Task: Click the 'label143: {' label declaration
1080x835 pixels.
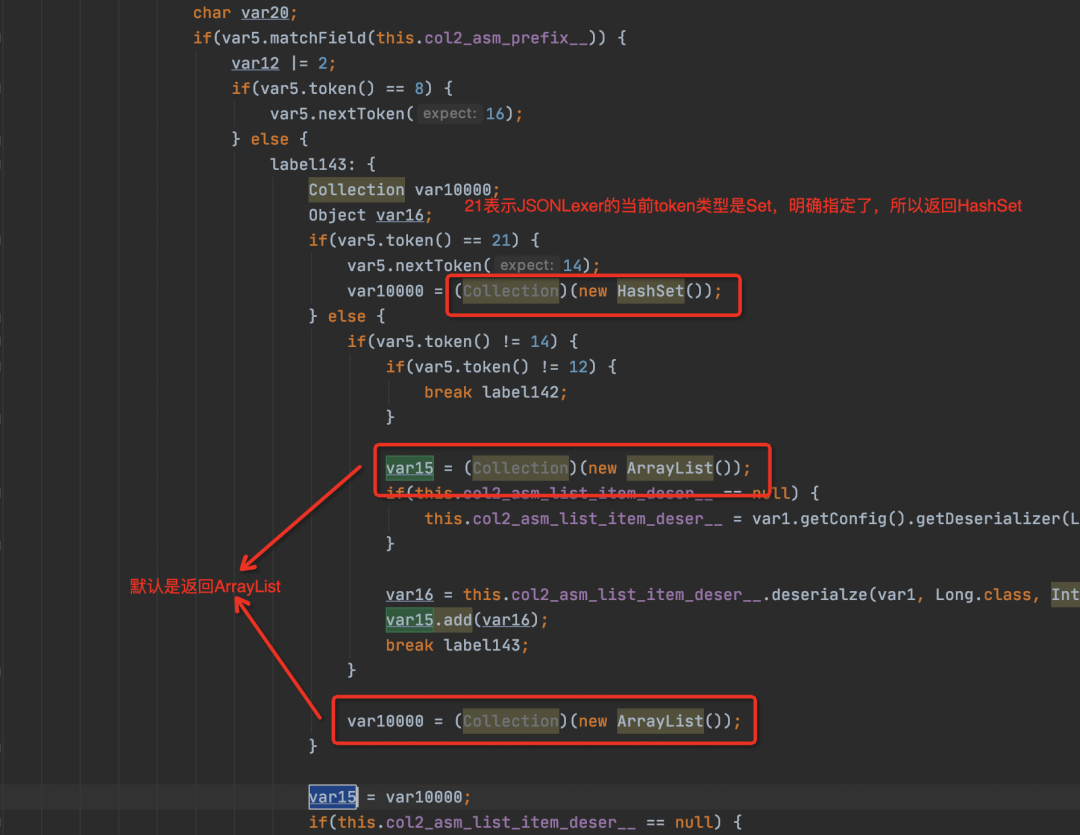Action: click(322, 165)
